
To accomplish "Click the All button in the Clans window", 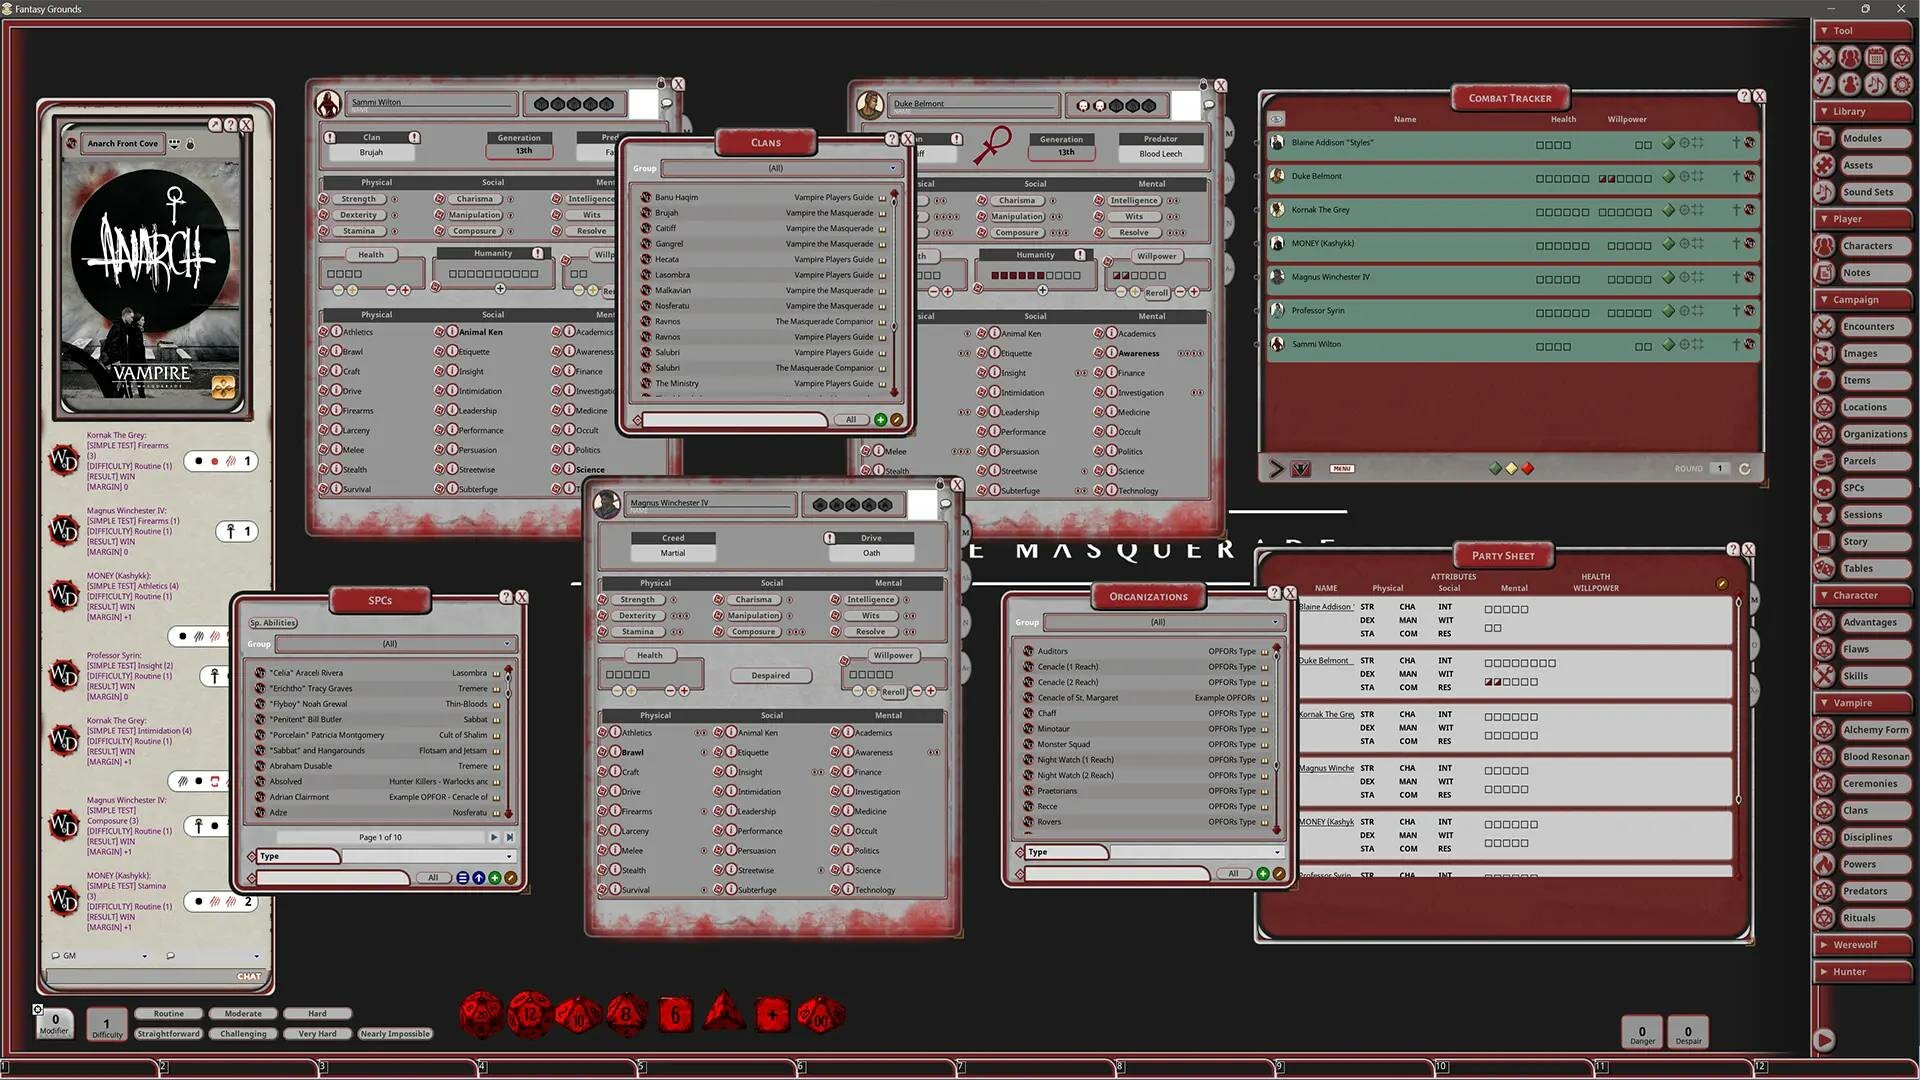I will click(851, 419).
